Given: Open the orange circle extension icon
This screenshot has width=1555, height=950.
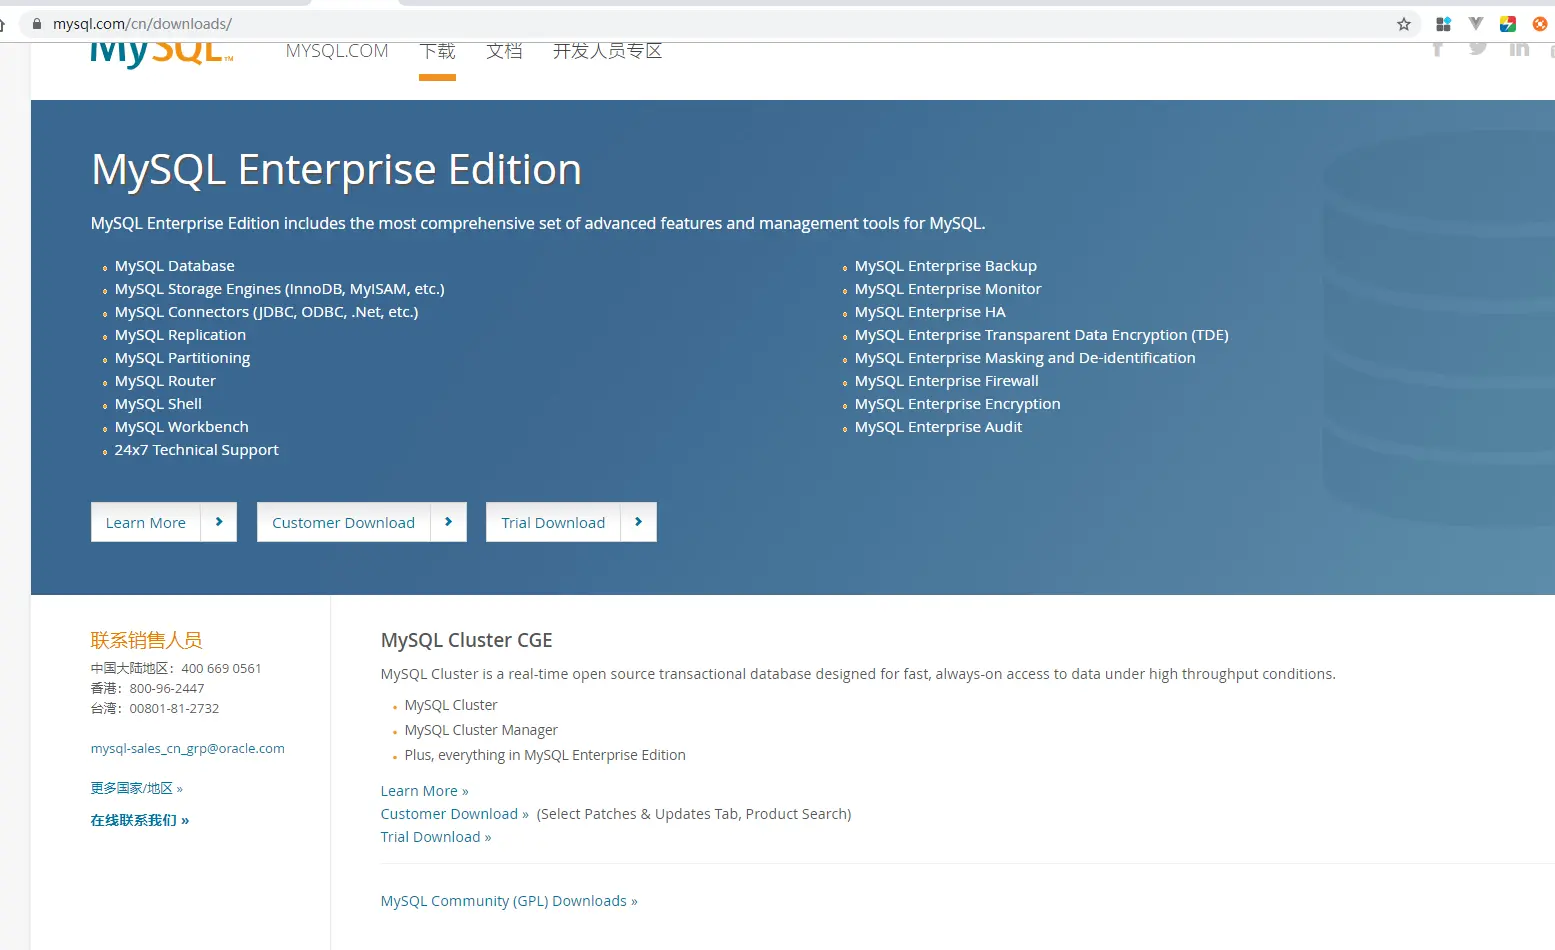Looking at the screenshot, I should pos(1540,24).
